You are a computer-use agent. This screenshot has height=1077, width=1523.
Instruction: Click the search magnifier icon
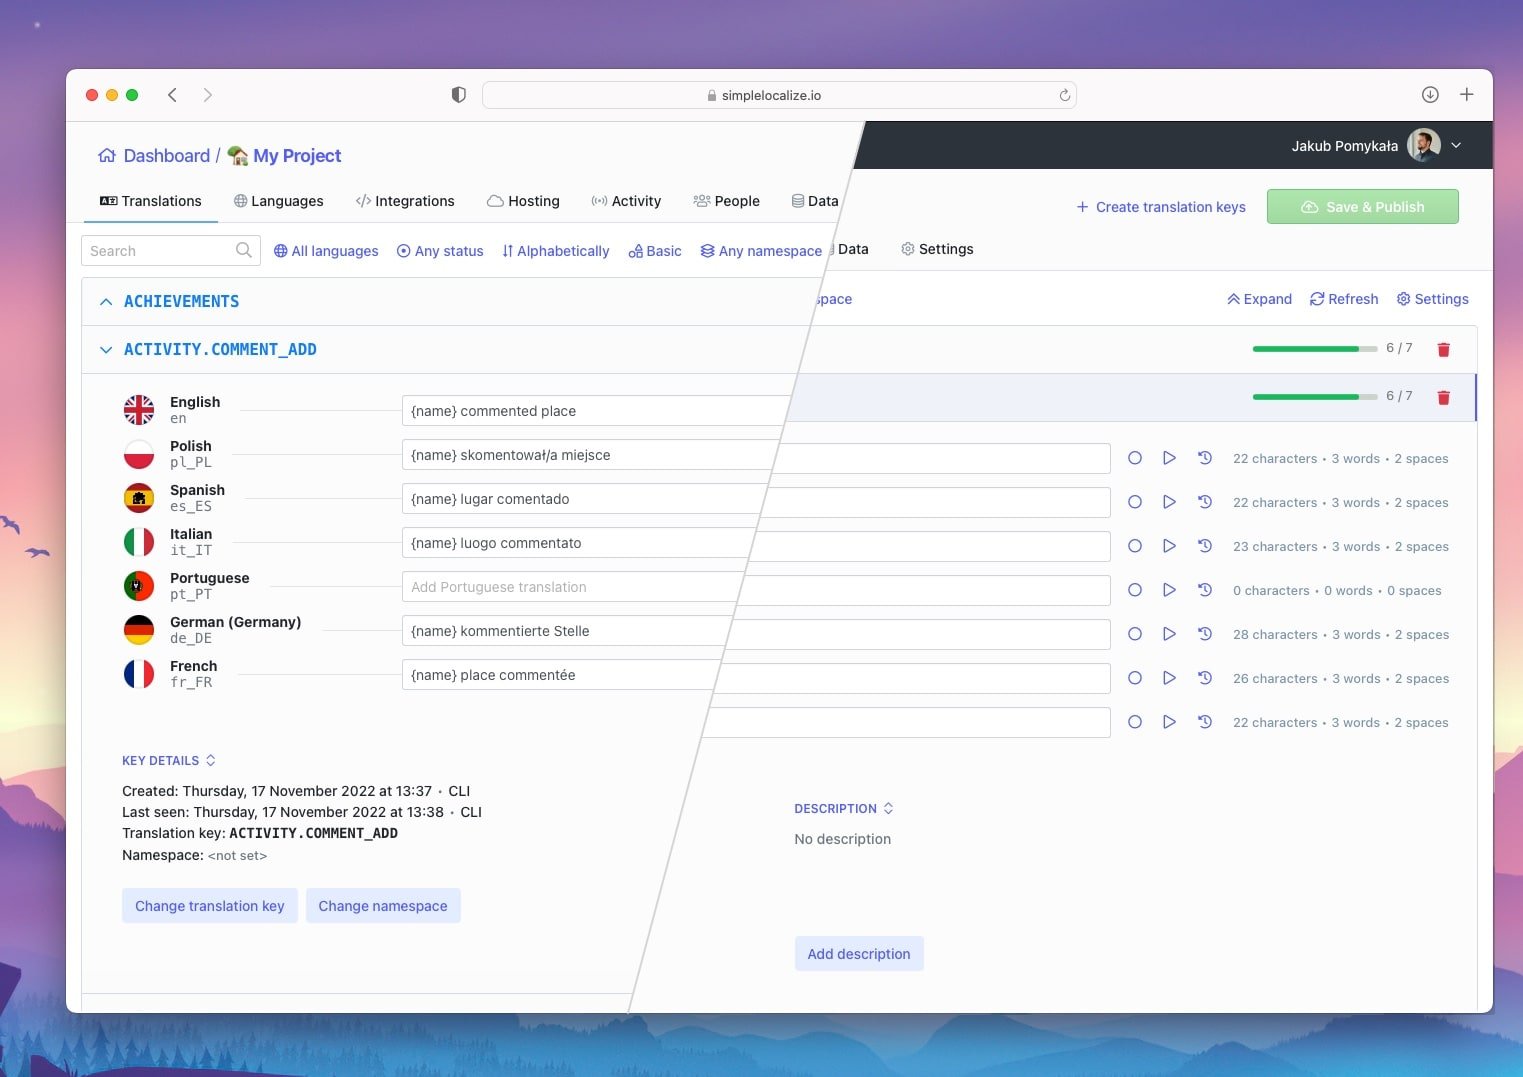(243, 250)
